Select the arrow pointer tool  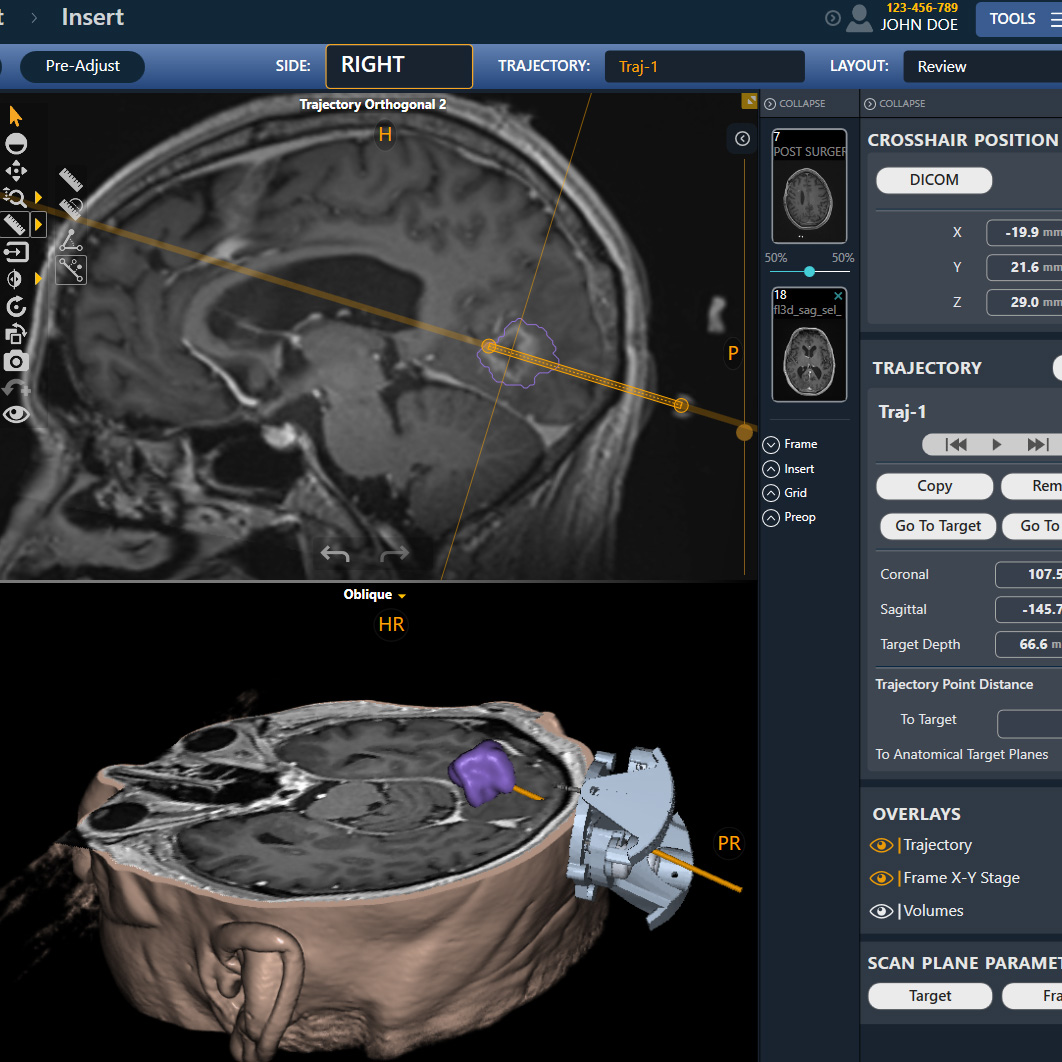16,114
